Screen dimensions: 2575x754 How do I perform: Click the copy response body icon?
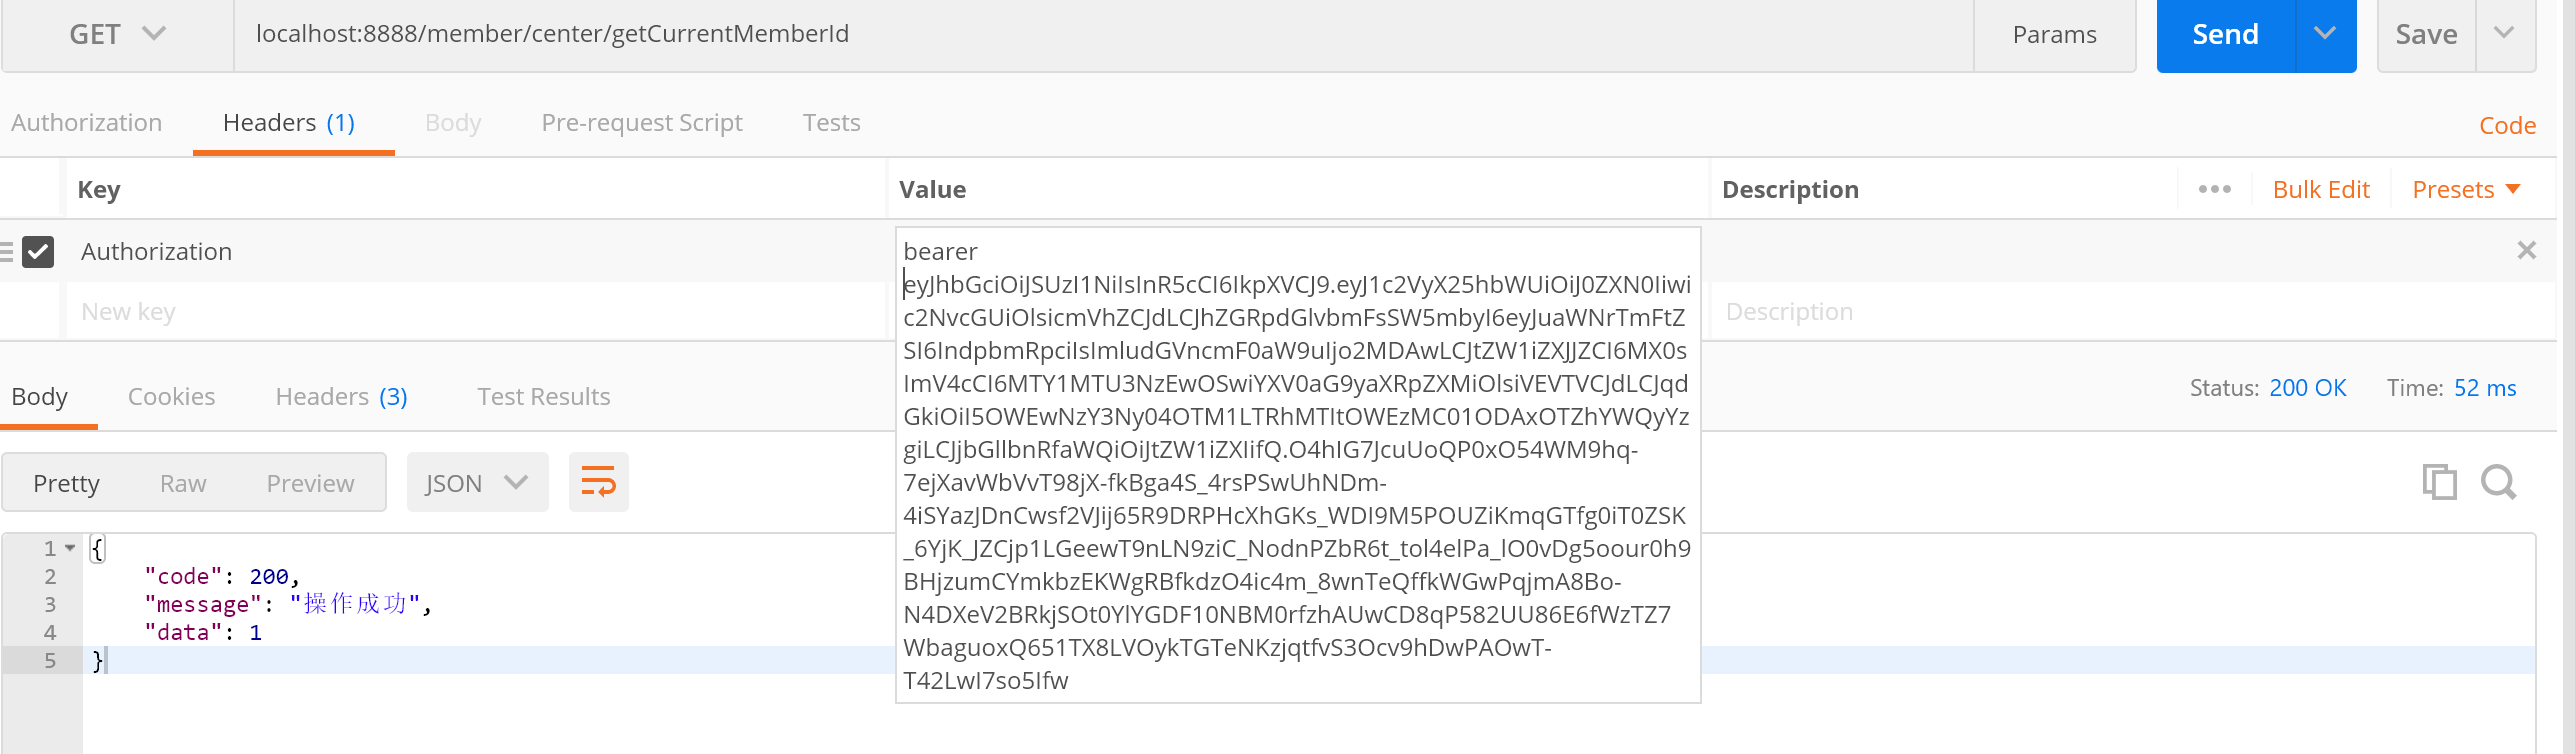(2439, 483)
